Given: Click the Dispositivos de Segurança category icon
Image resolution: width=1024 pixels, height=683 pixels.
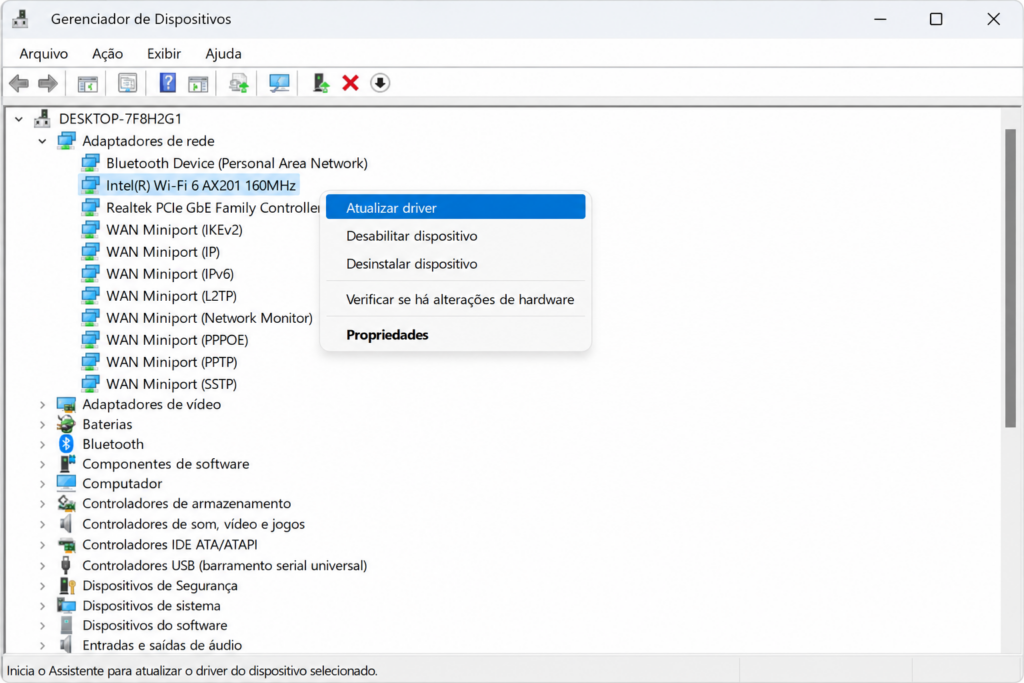Looking at the screenshot, I should (x=67, y=586).
